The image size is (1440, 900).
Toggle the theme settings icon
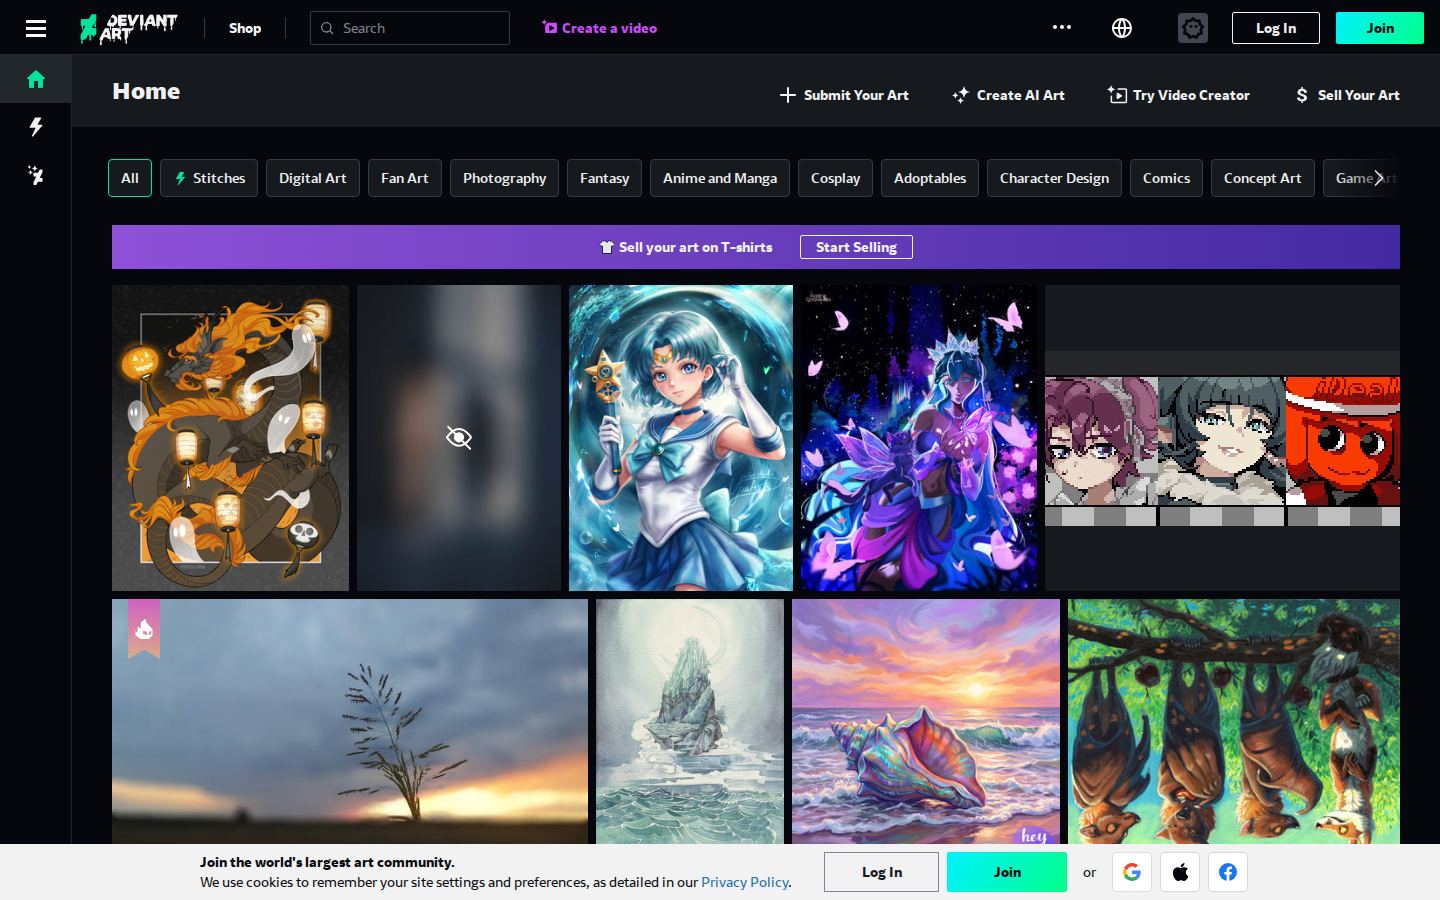tap(1192, 28)
